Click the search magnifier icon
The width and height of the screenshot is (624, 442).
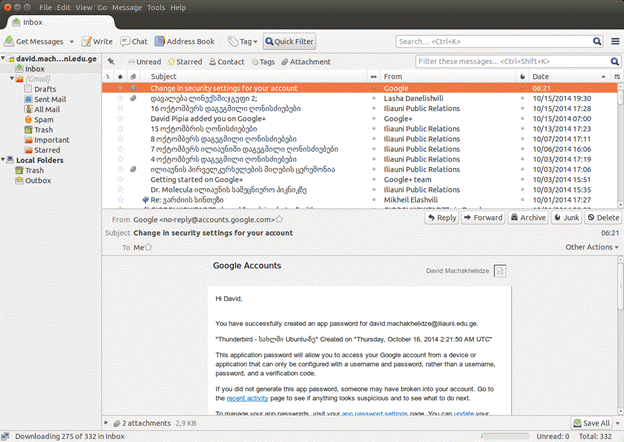pyautogui.click(x=597, y=41)
